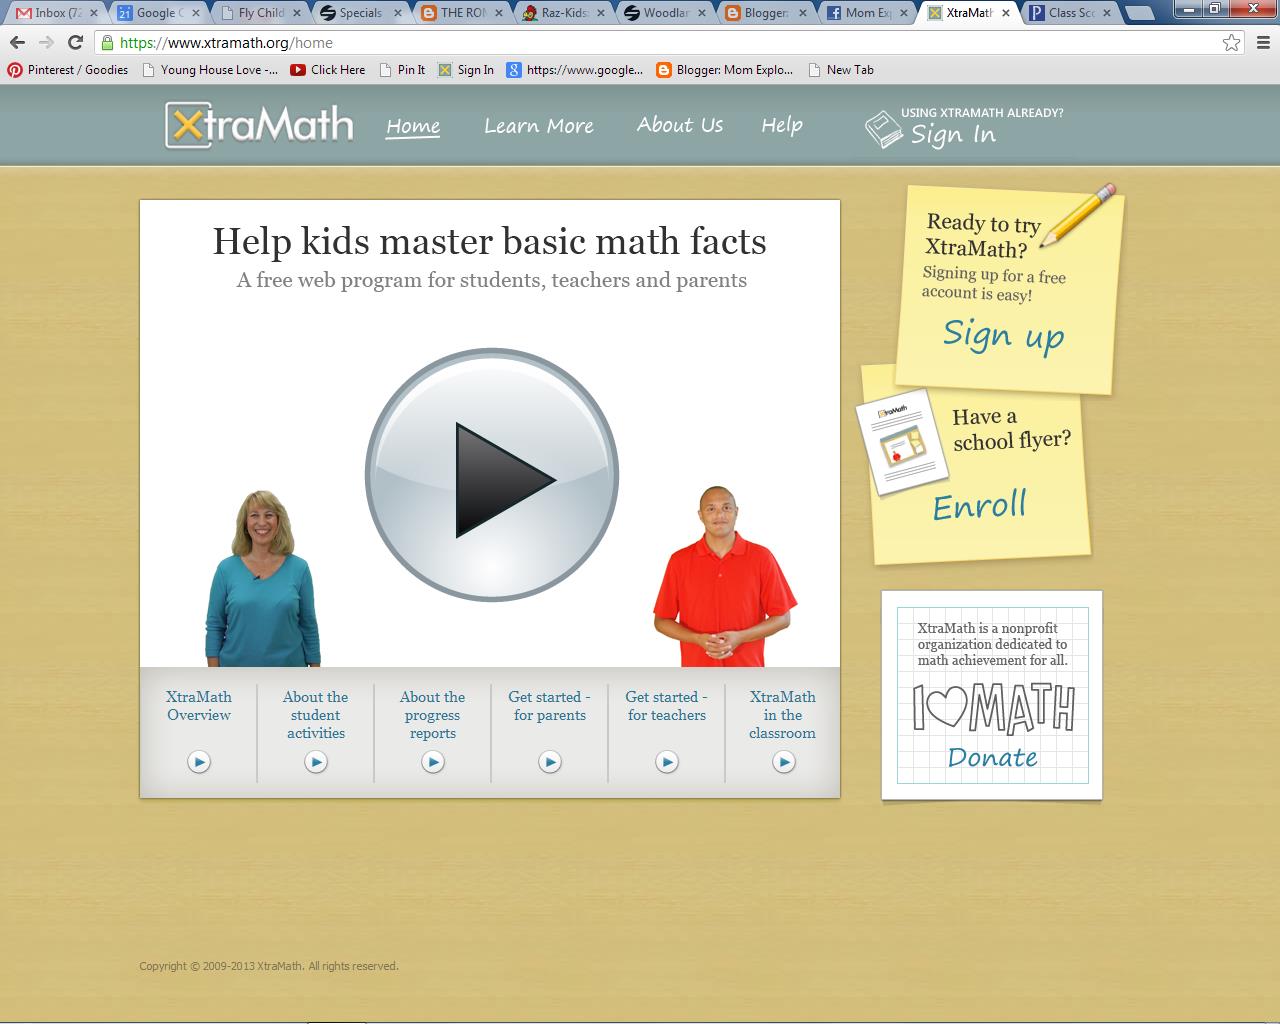The width and height of the screenshot is (1280, 1024).
Task: Open the YouTube Click Here bookmark
Action: pyautogui.click(x=328, y=70)
